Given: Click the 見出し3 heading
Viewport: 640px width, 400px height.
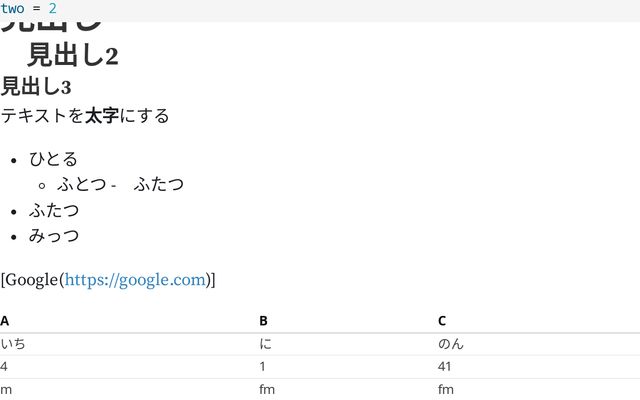Looking at the screenshot, I should coord(36,87).
